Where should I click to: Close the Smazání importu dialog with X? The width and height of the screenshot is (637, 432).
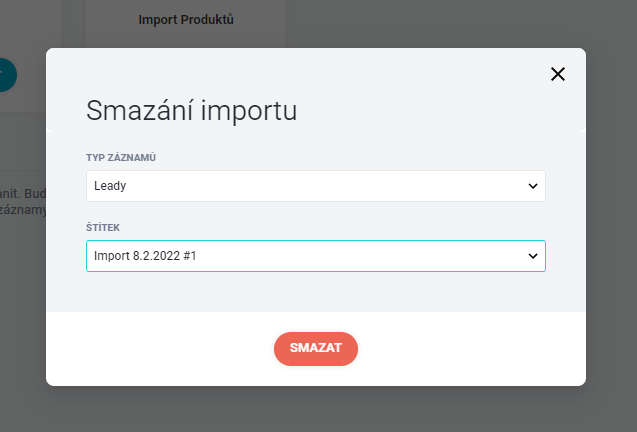click(558, 74)
